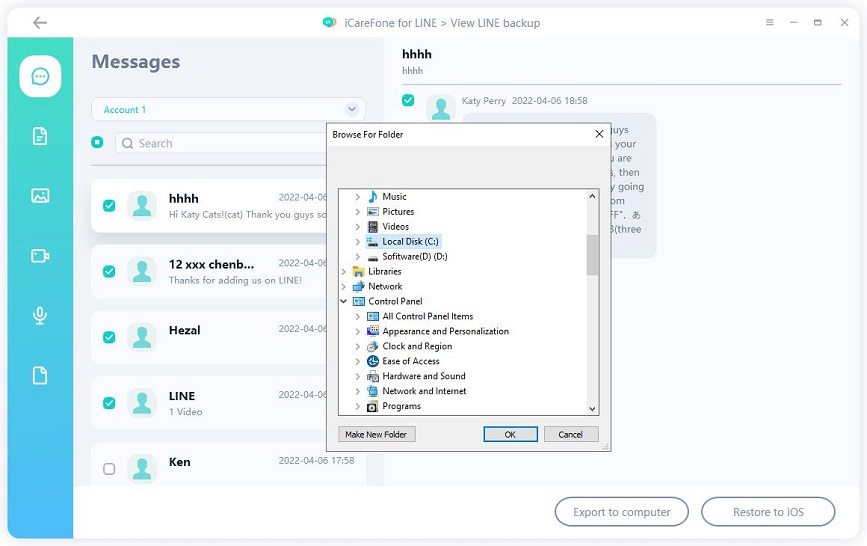This screenshot has width=867, height=546.
Task: Click the hhhh contact avatar
Action: click(142, 206)
